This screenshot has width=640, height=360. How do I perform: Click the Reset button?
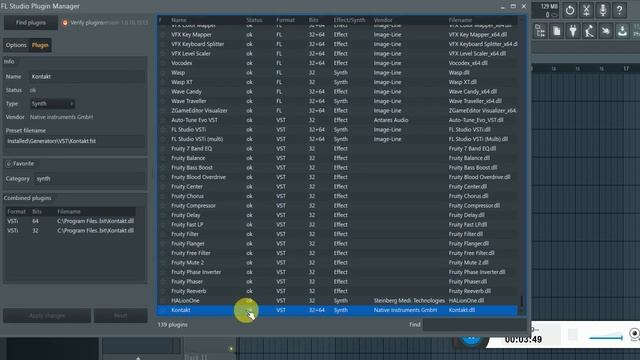120,316
